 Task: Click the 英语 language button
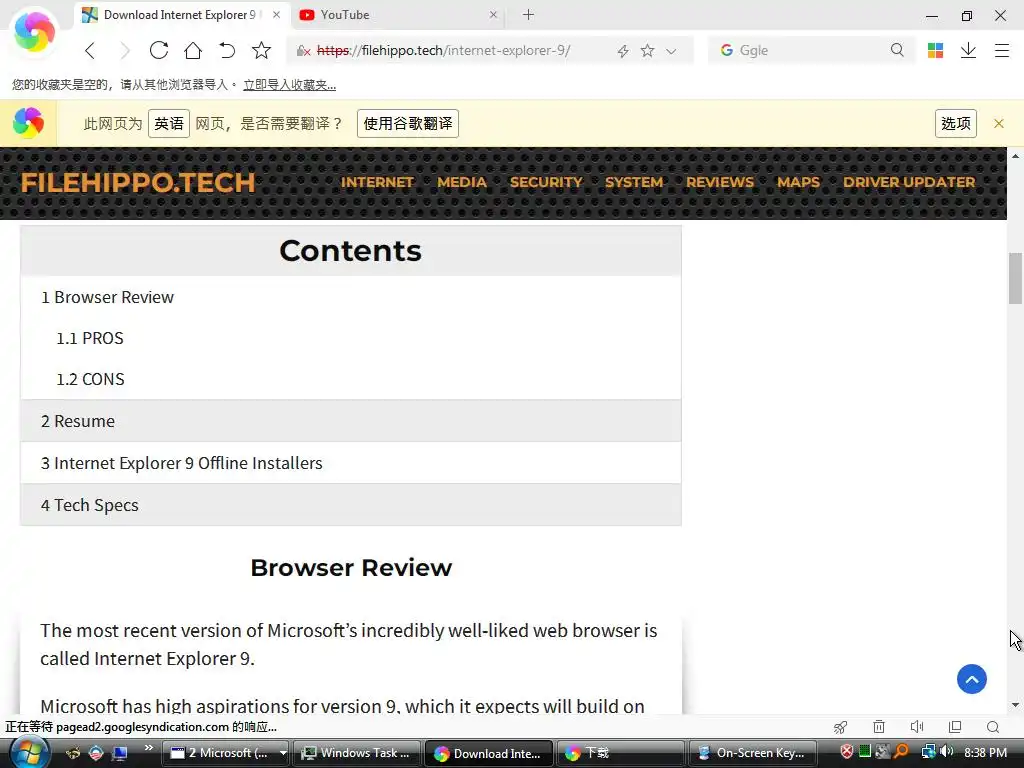click(168, 123)
